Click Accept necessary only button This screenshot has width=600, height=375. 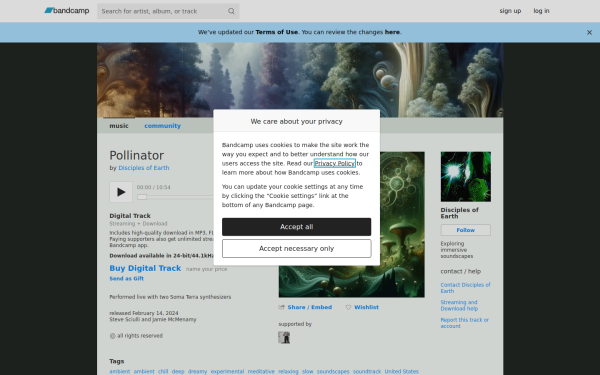coord(297,249)
